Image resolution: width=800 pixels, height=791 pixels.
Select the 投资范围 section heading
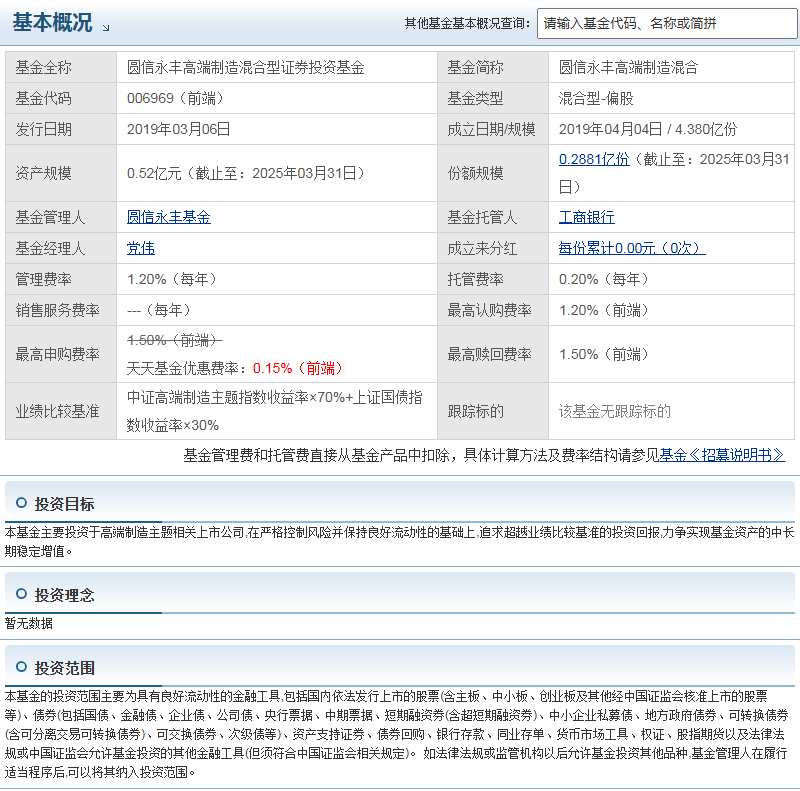coord(64,668)
